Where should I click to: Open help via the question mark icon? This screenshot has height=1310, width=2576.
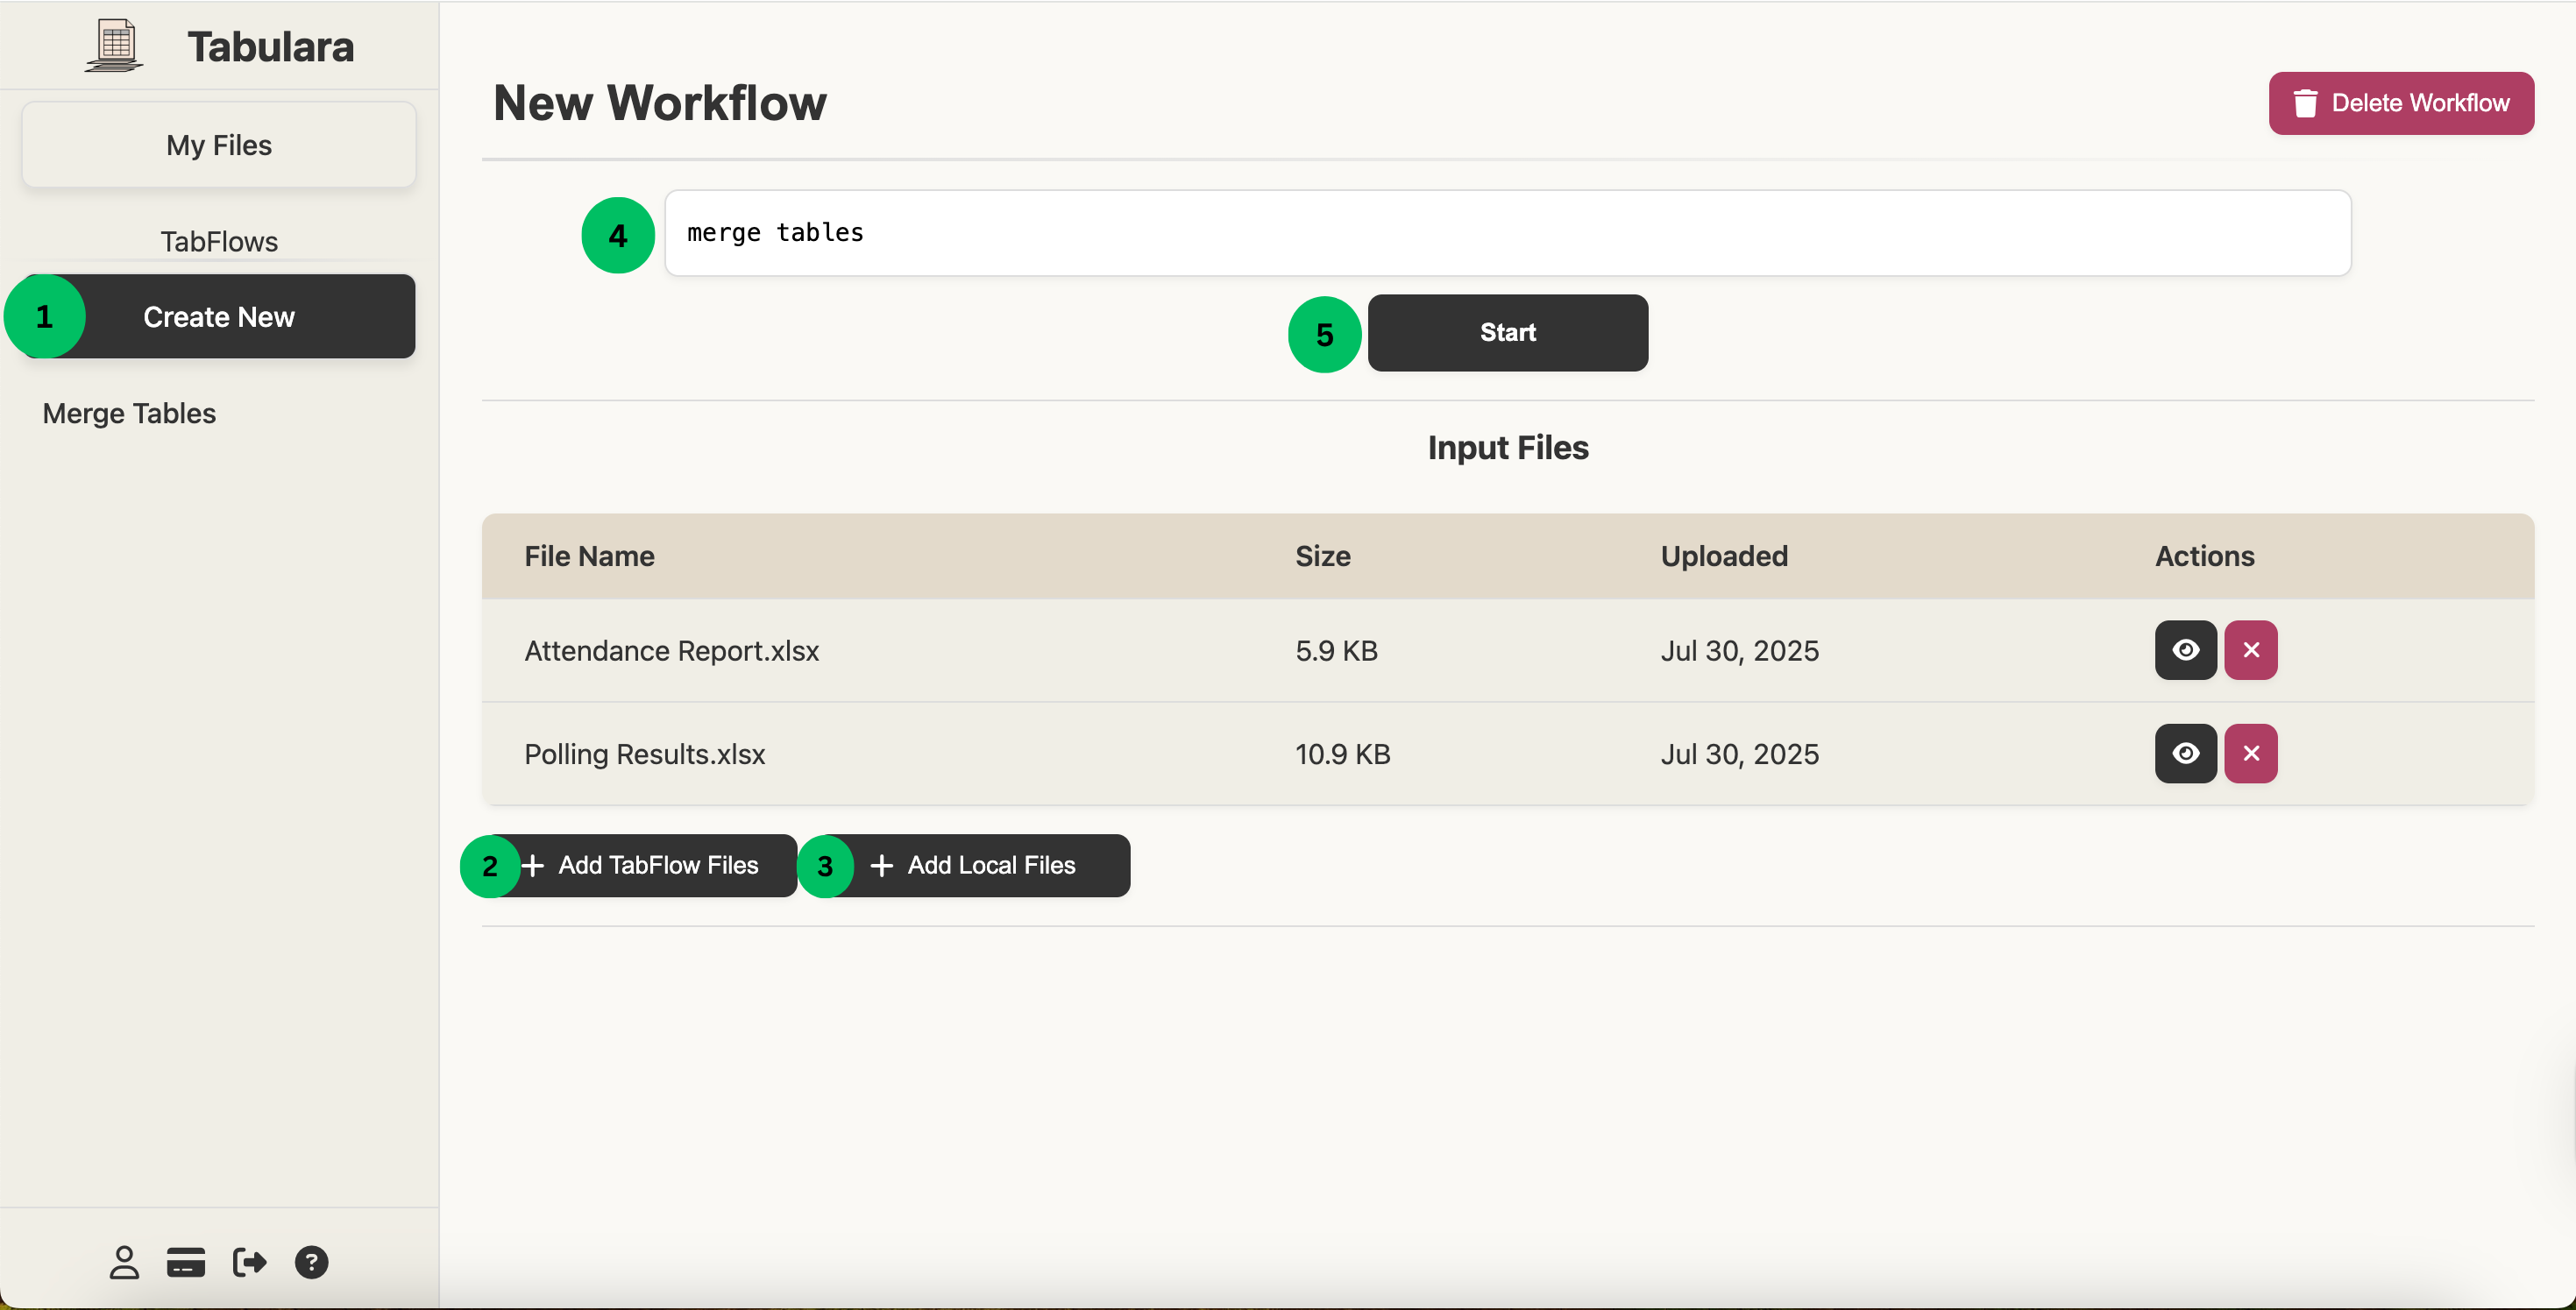tap(311, 1262)
